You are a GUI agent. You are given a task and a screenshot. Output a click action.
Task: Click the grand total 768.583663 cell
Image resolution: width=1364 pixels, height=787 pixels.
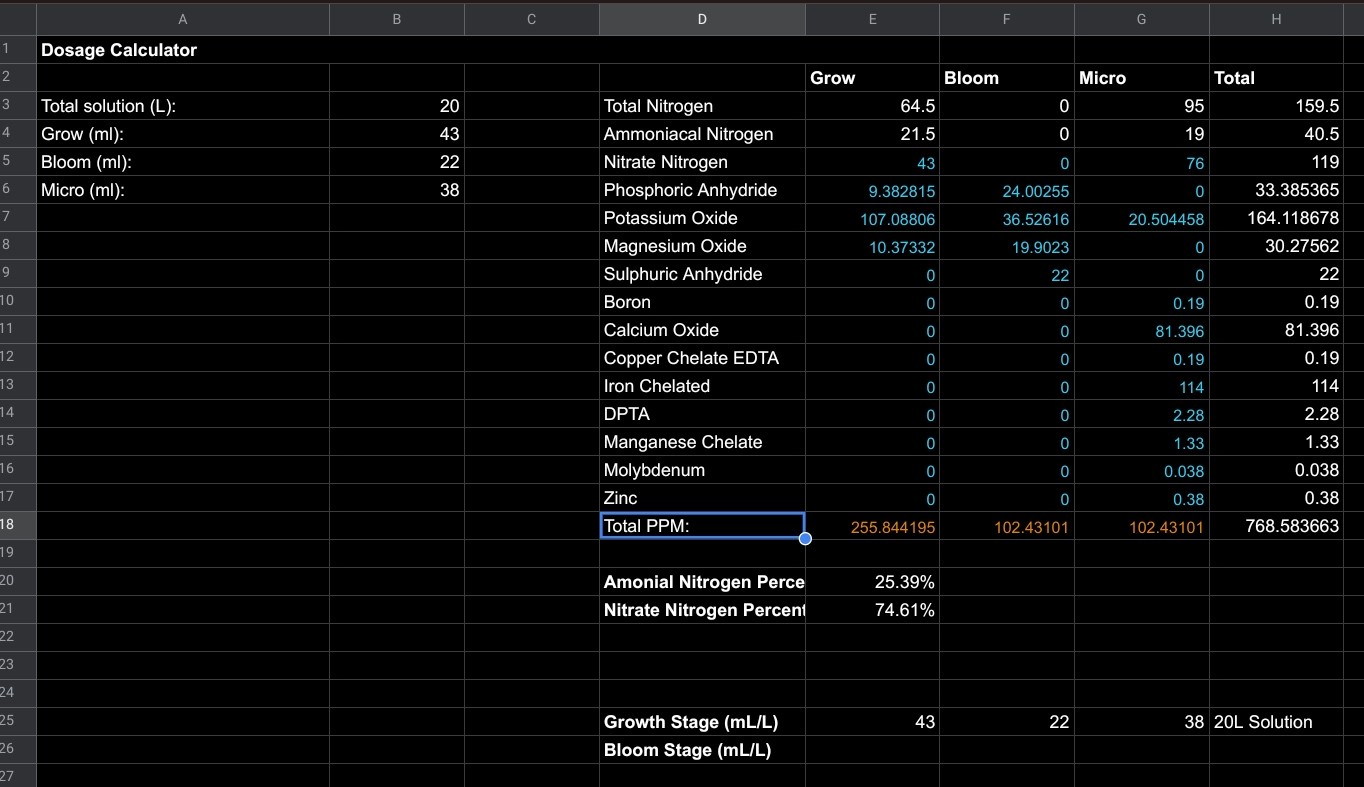(1276, 526)
